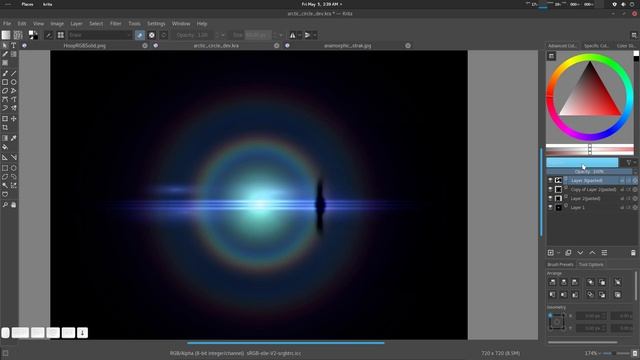Image resolution: width=640 pixels, height=360 pixels.
Task: Open layer properties list icon
Action: point(604,253)
